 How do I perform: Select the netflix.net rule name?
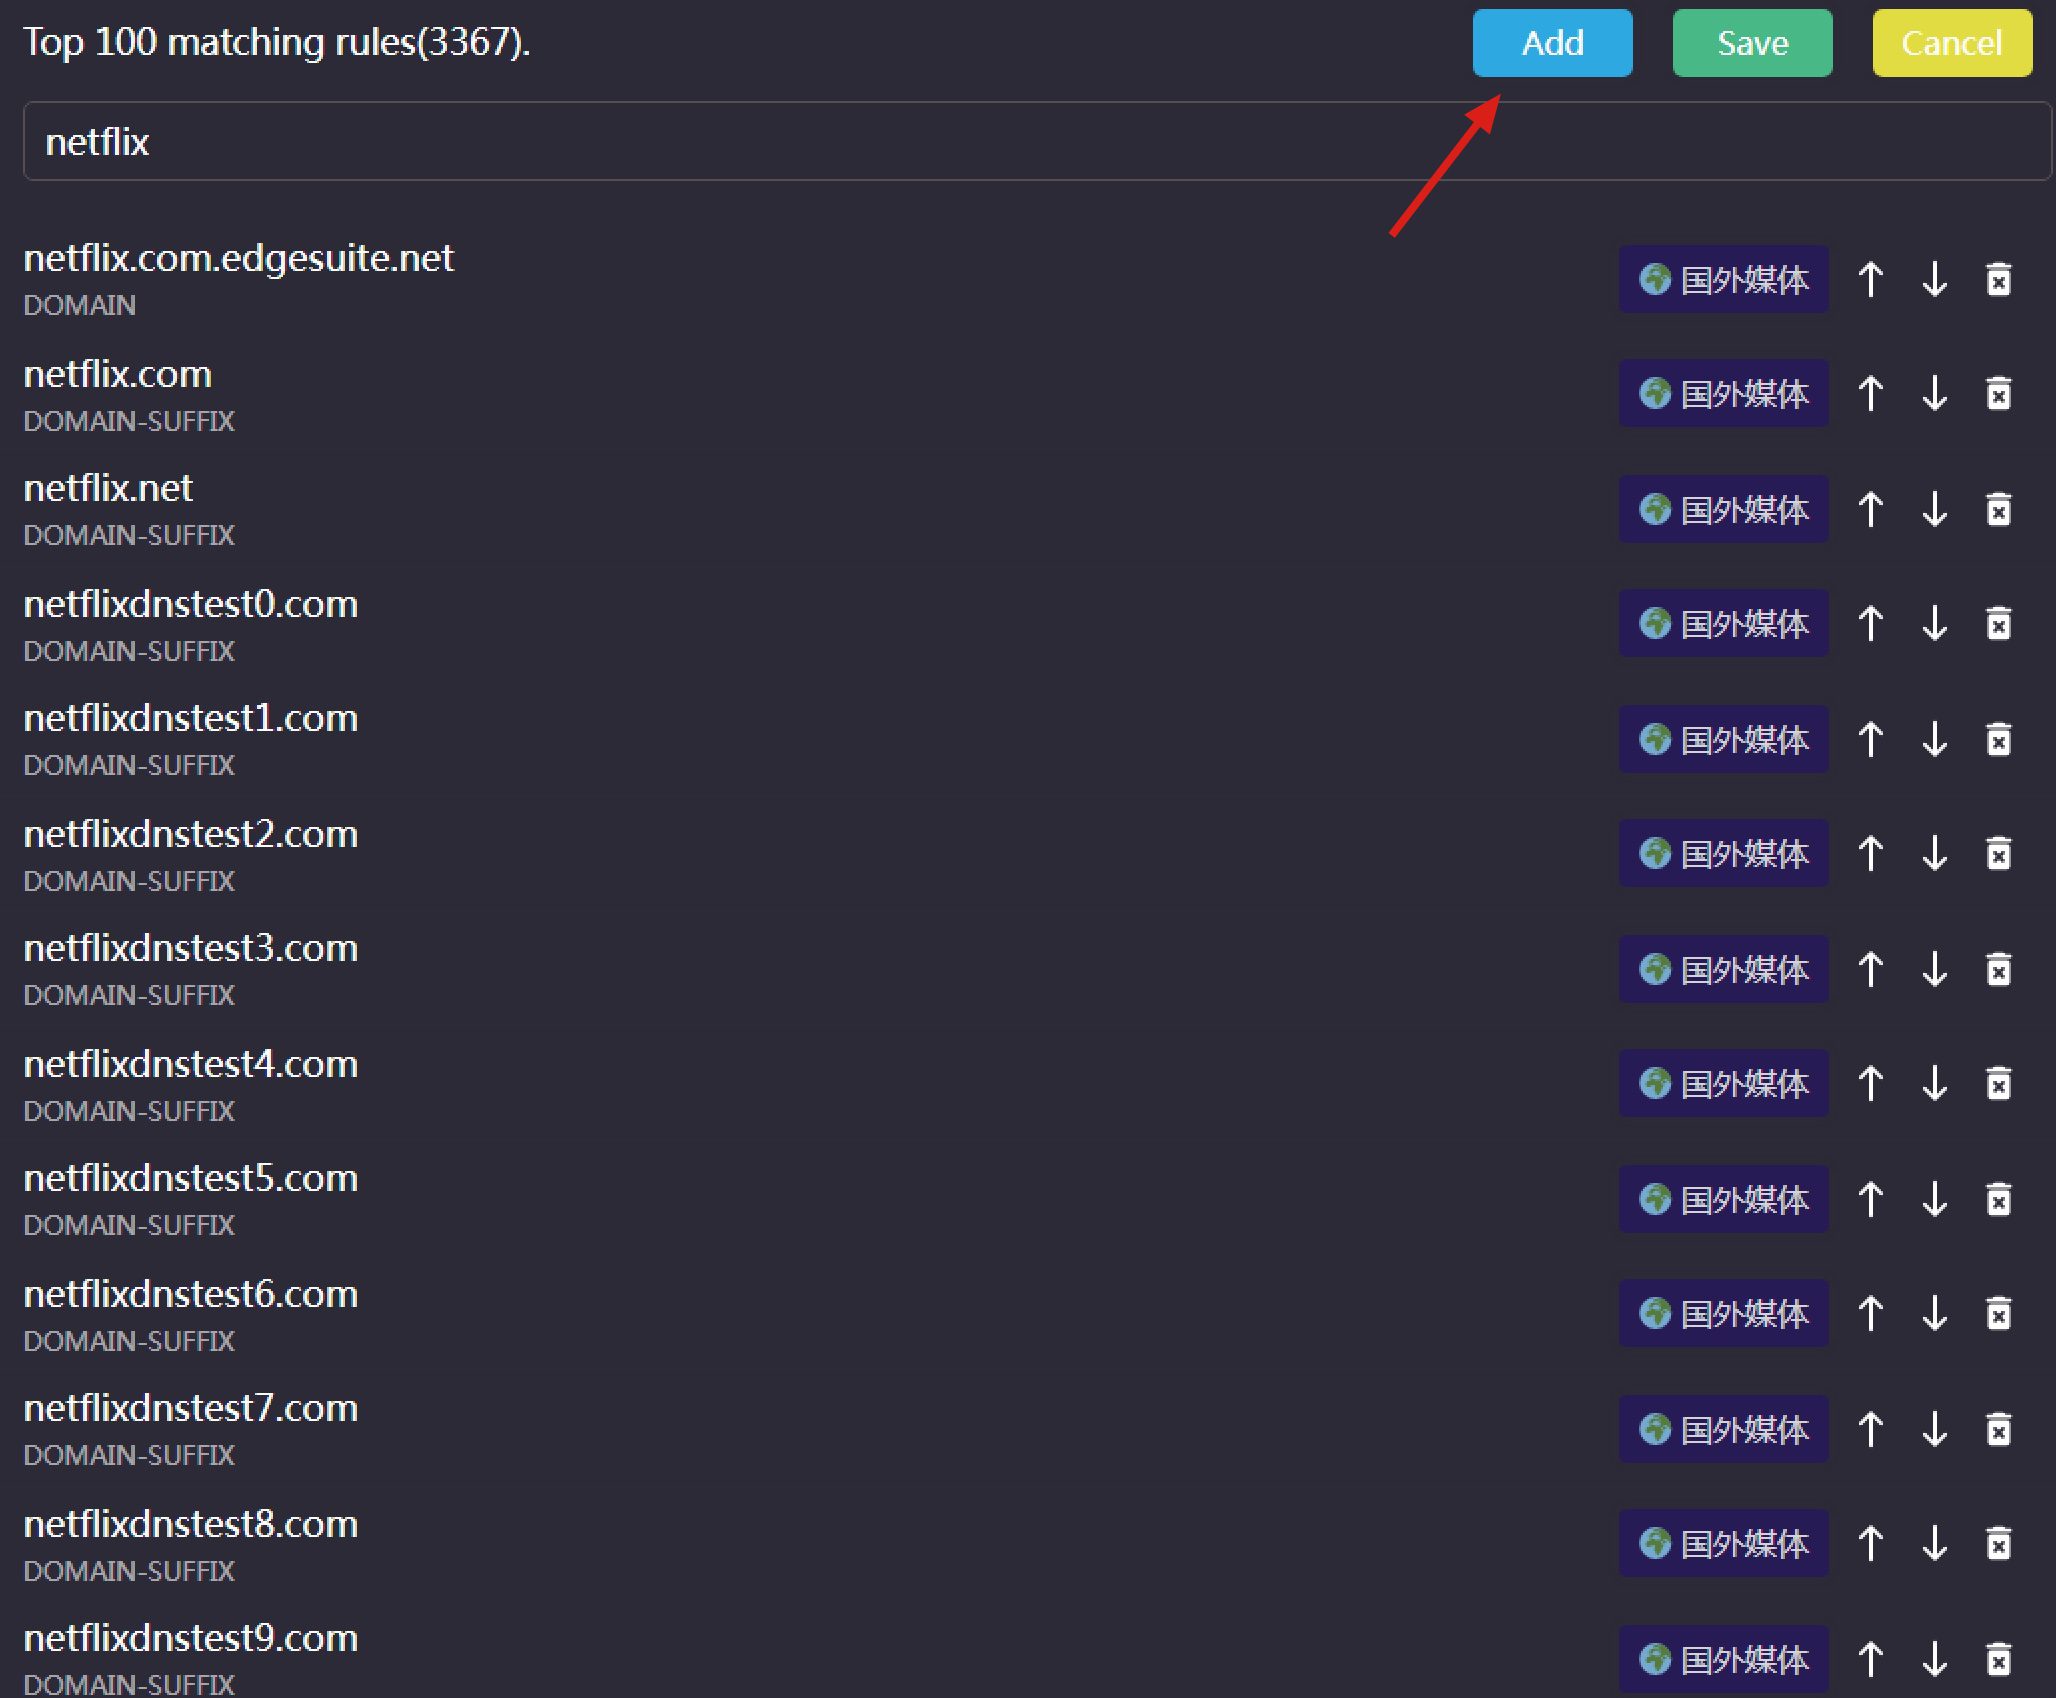[108, 489]
